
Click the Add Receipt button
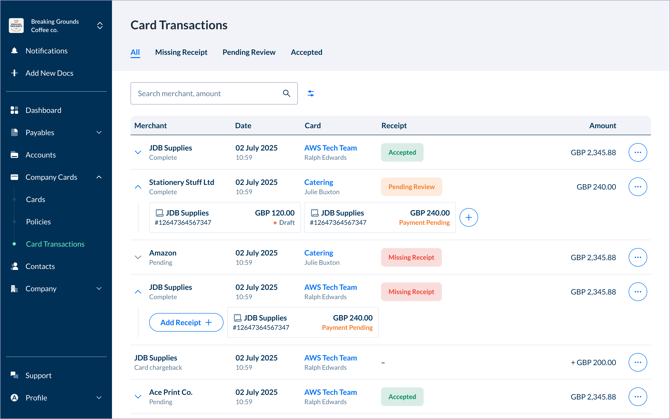[x=186, y=322]
